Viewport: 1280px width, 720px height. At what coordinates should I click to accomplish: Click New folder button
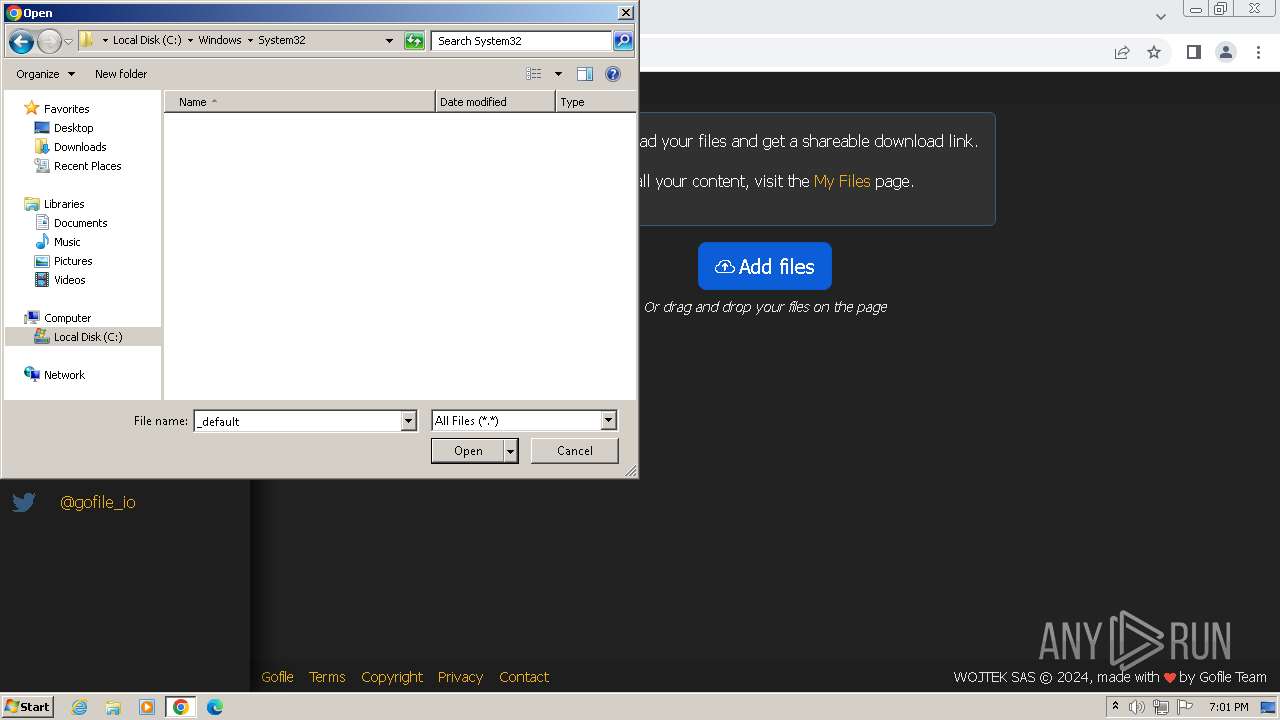tap(121, 74)
